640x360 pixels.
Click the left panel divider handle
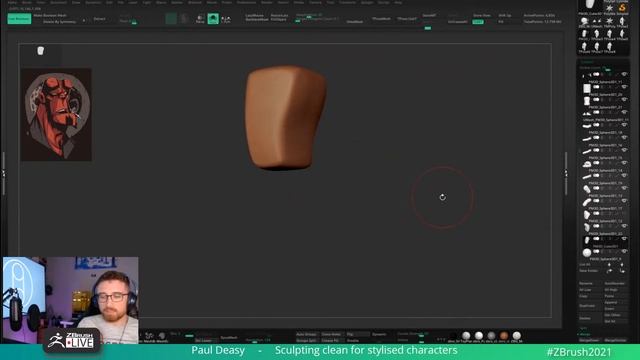pos(4,174)
